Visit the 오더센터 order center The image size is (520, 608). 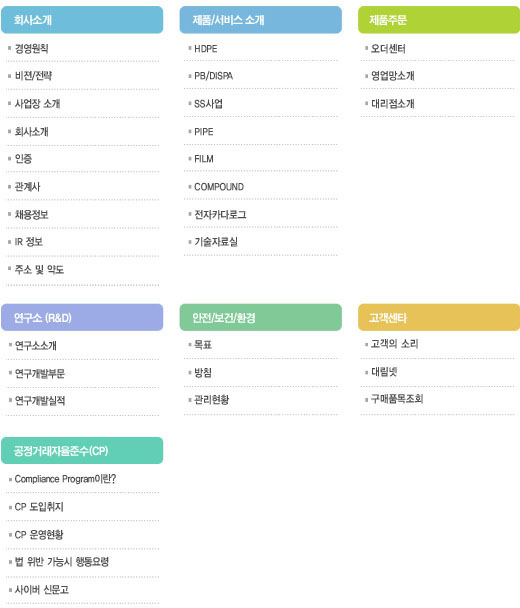pos(388,48)
